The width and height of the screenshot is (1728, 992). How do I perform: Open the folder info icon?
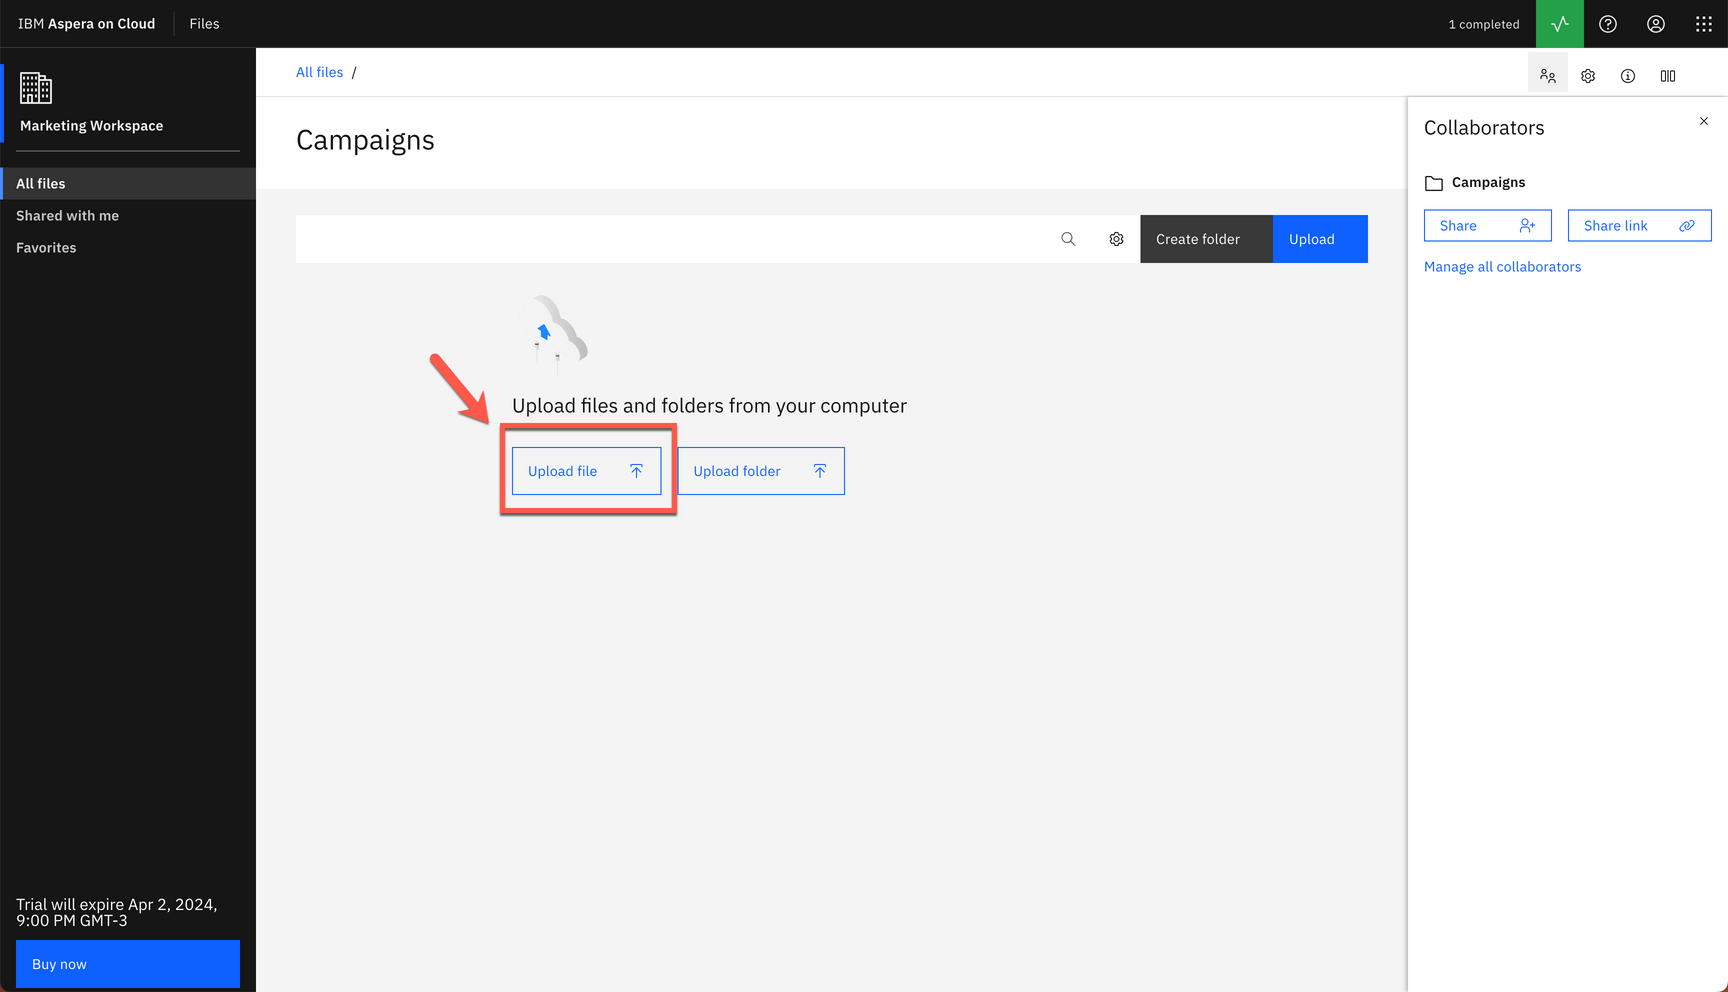pyautogui.click(x=1628, y=75)
